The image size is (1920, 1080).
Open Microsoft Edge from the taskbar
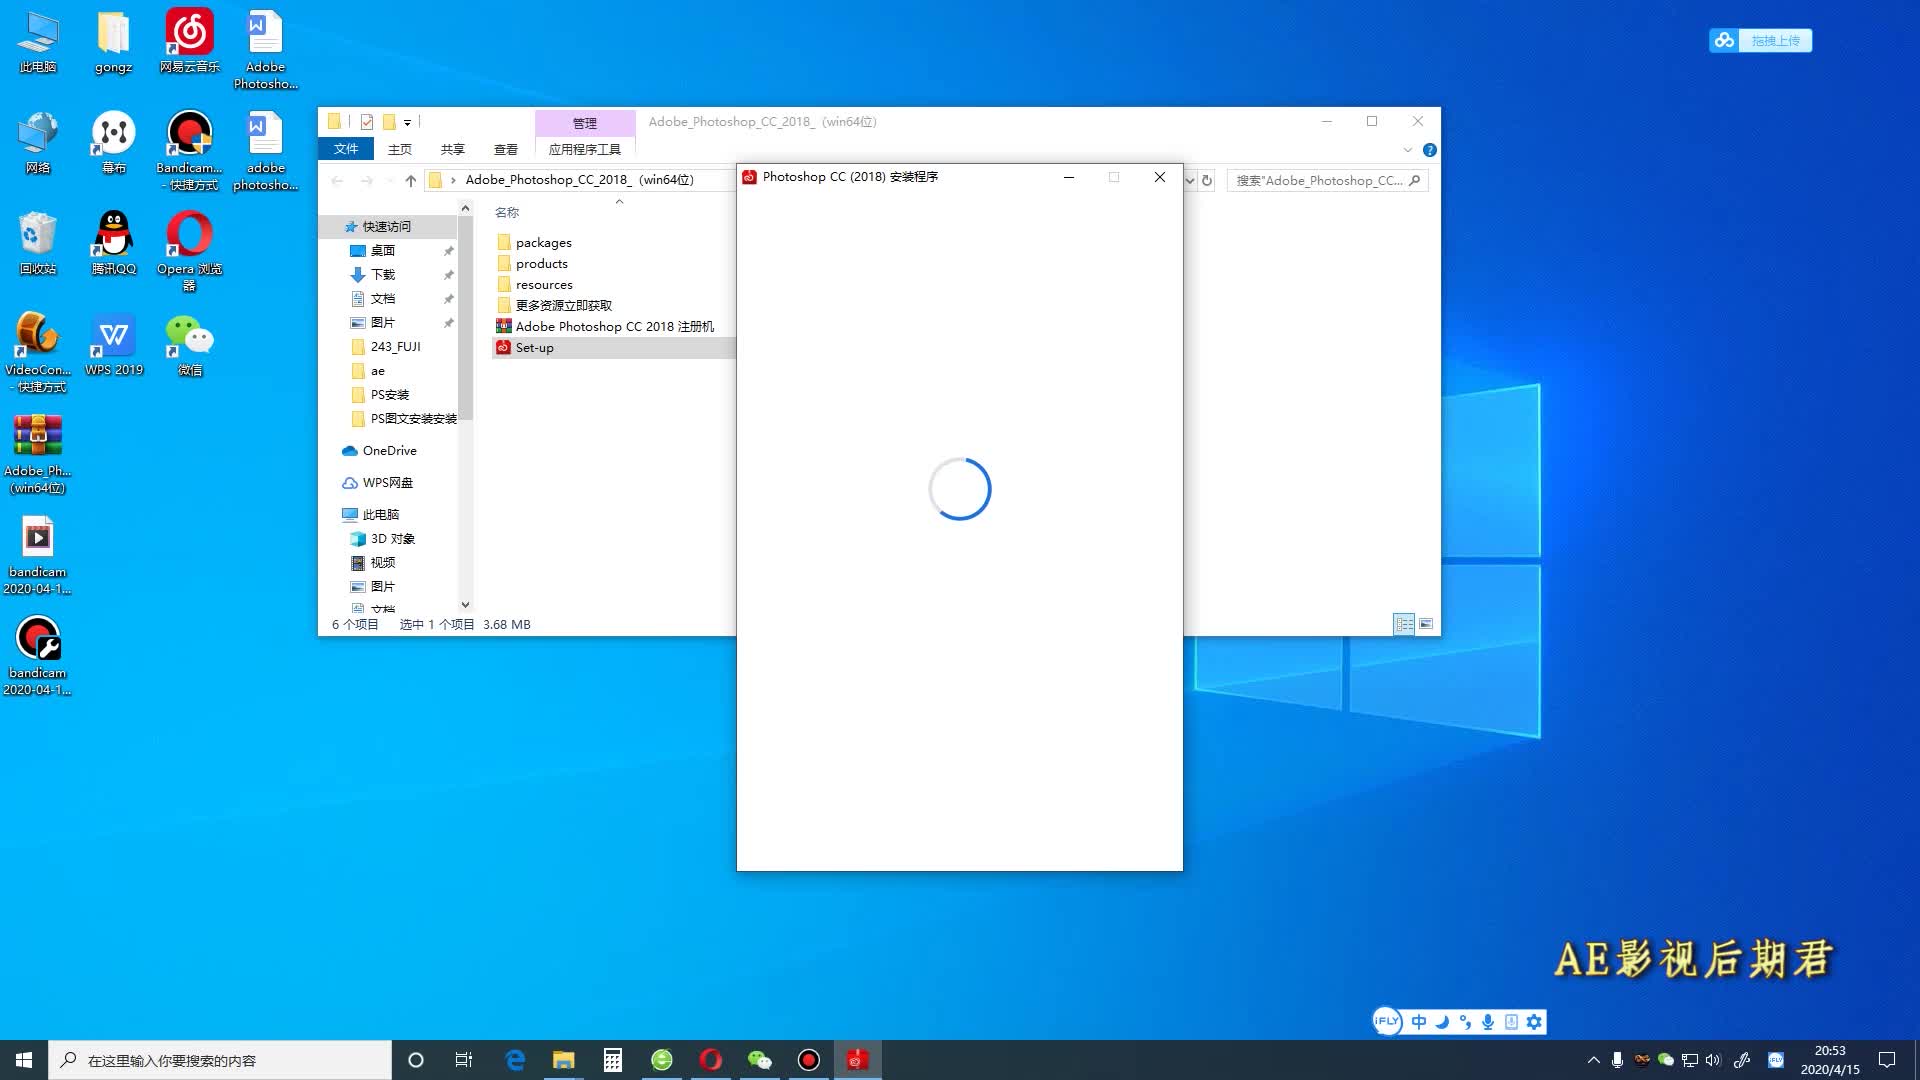(x=515, y=1060)
